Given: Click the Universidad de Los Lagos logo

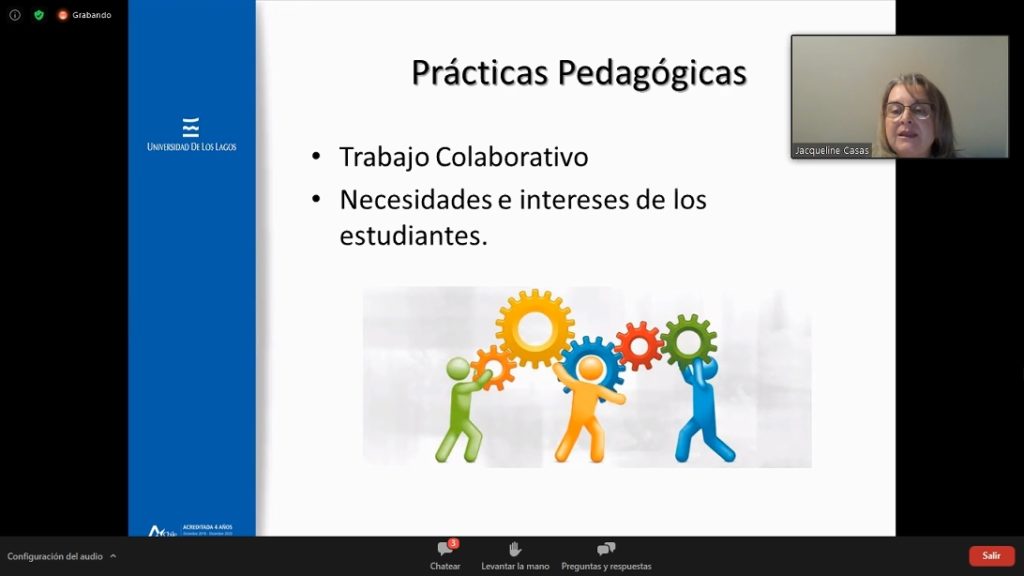Looking at the screenshot, I should click(191, 135).
